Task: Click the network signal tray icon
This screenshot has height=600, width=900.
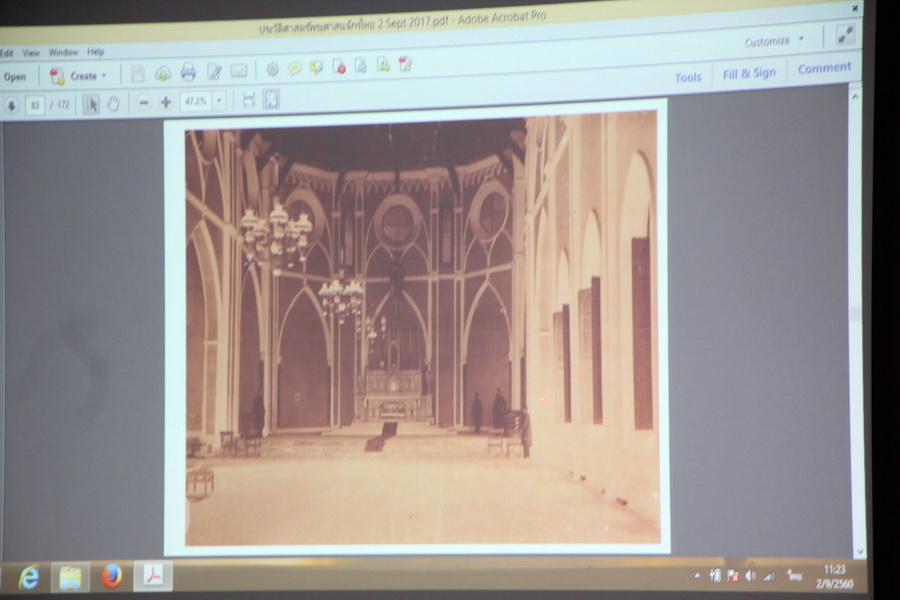Action: click(x=769, y=576)
